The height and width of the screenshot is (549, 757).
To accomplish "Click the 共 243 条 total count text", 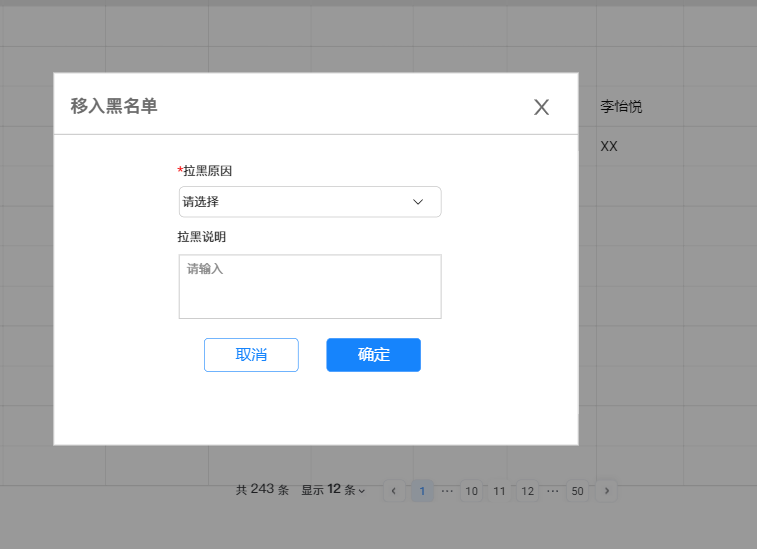I will click(262, 490).
